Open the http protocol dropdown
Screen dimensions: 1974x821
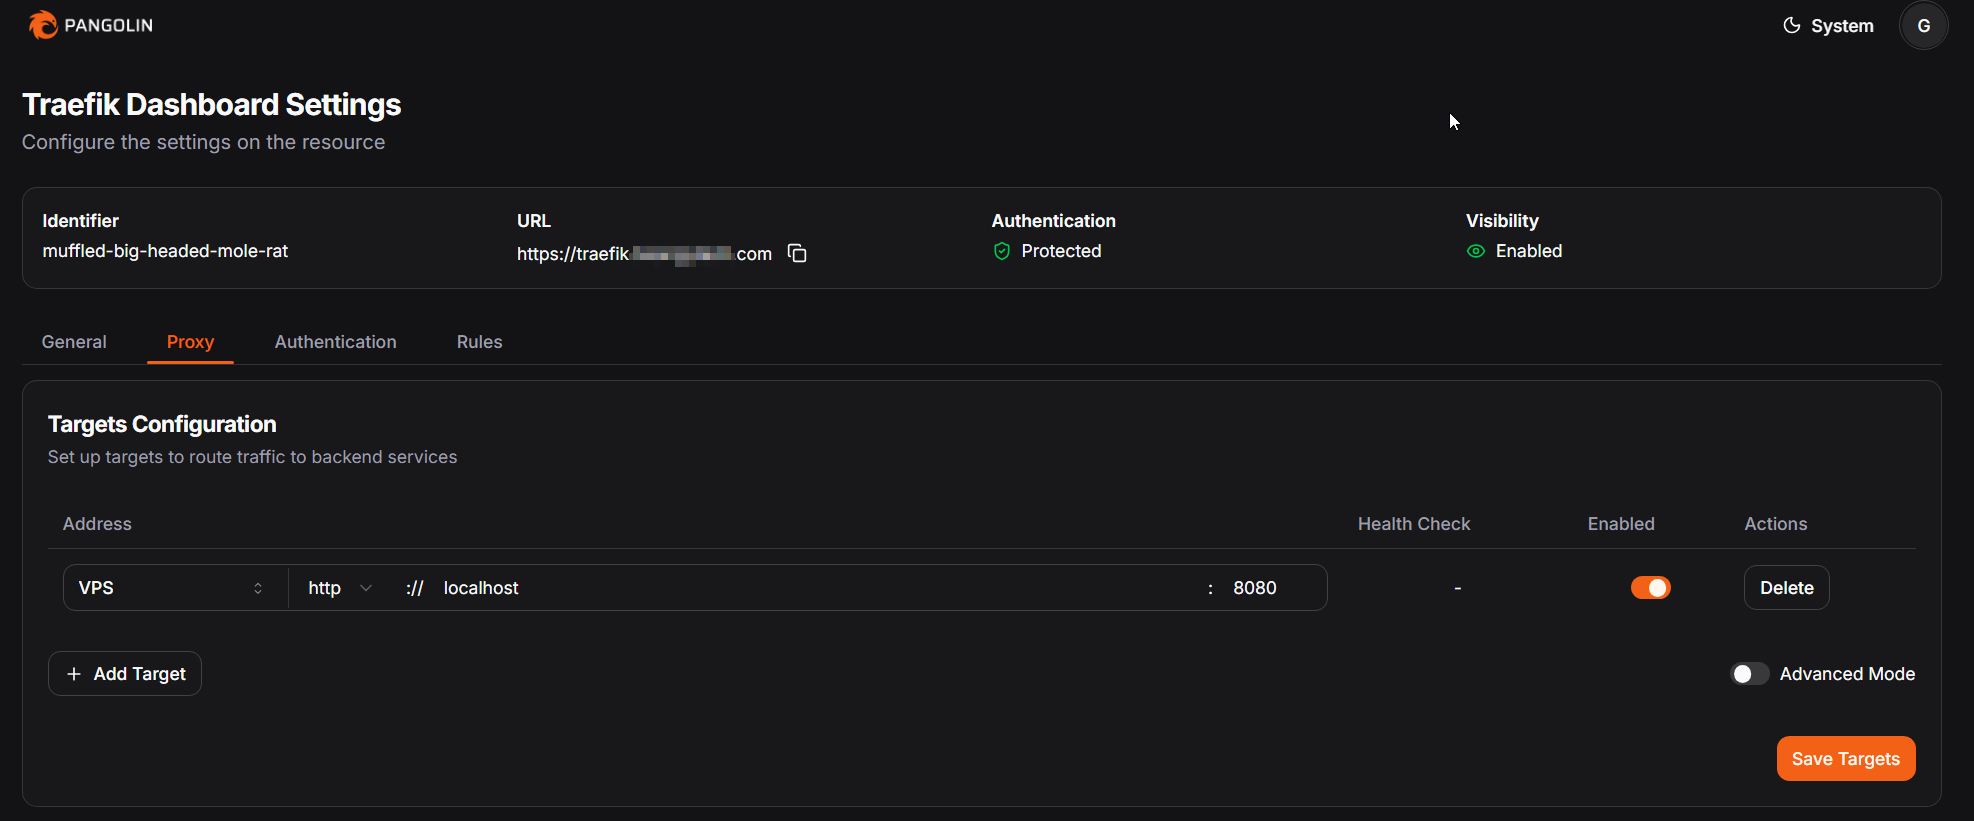point(340,588)
